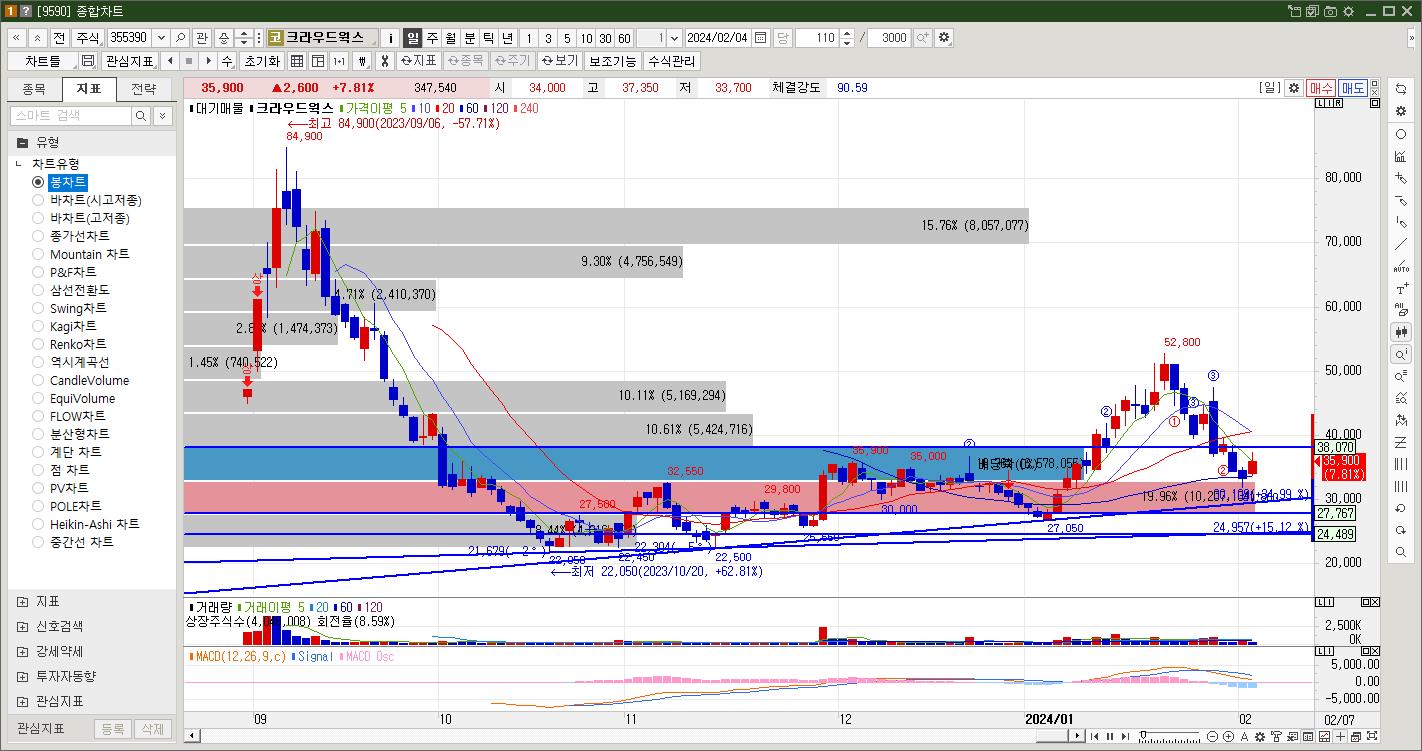The height and width of the screenshot is (751, 1422).
Task: Click the zoom in plus icon at chart bottom
Action: [x=1228, y=737]
